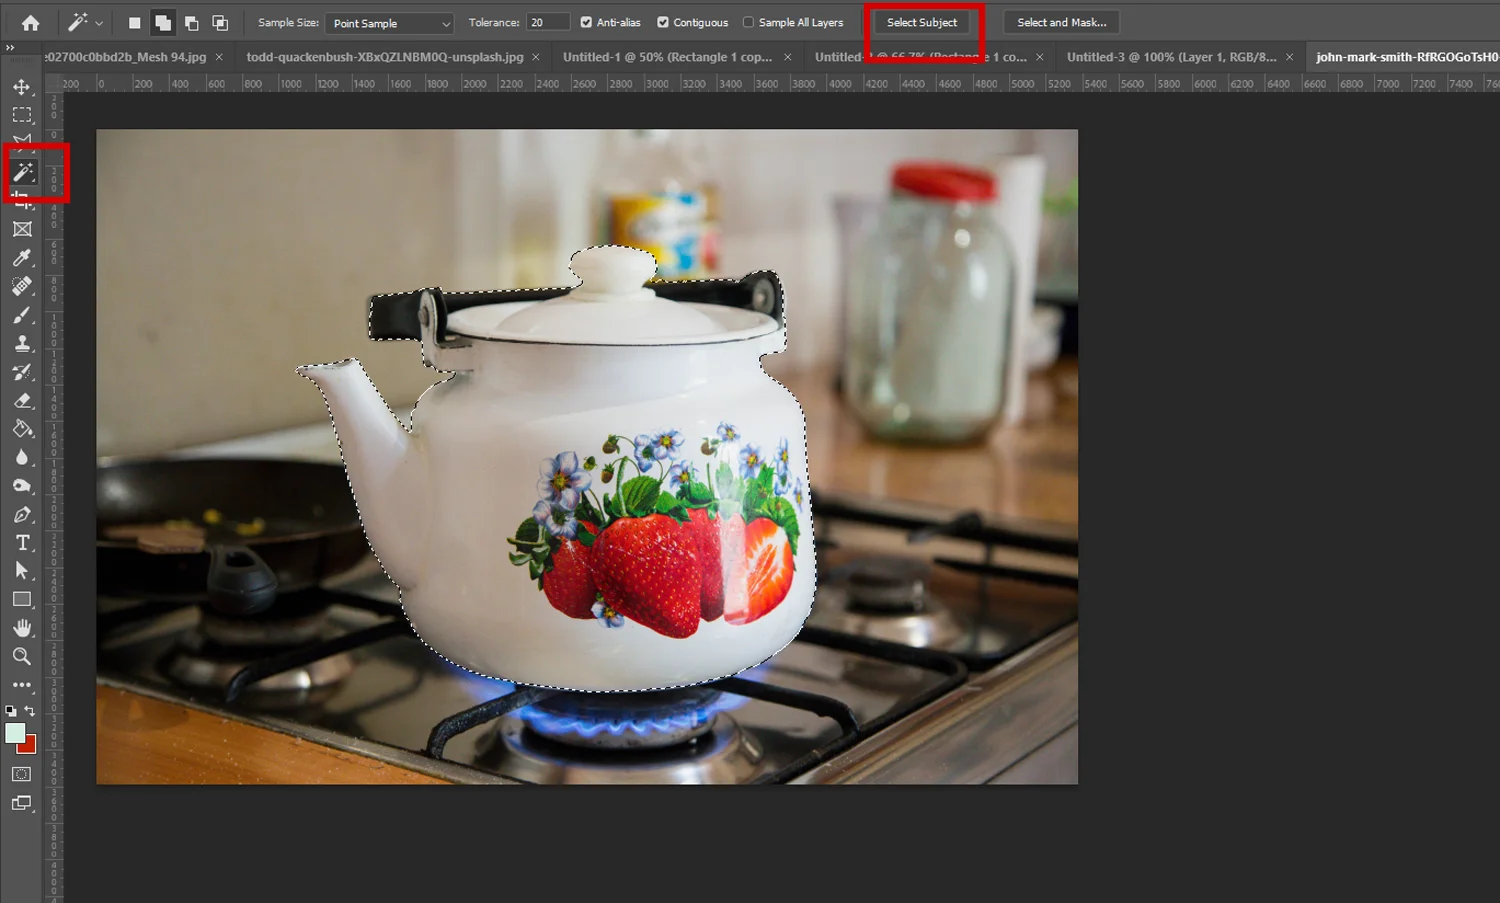Select the Eraser tool
Image resolution: width=1500 pixels, height=903 pixels.
click(x=22, y=401)
